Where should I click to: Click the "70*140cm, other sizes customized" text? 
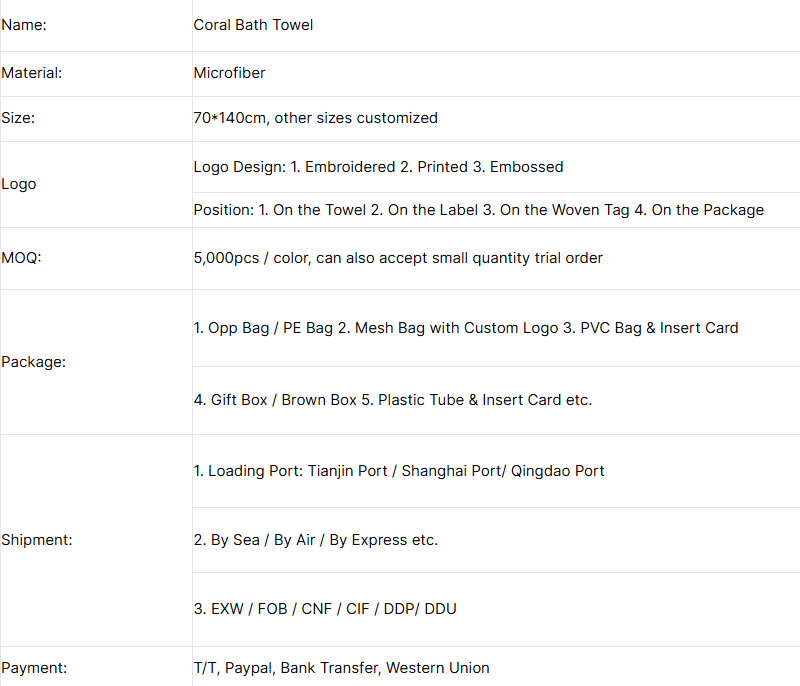315,118
